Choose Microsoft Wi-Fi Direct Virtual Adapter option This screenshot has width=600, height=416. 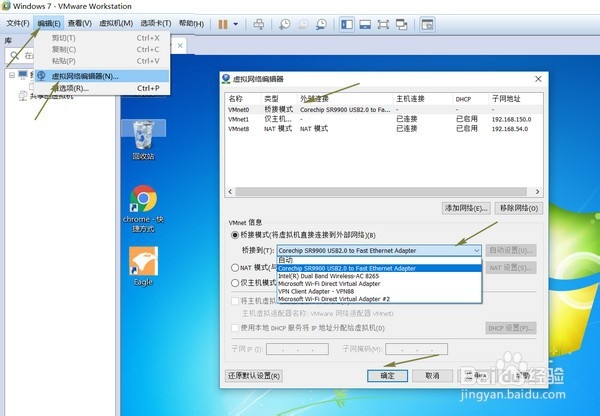point(379,284)
